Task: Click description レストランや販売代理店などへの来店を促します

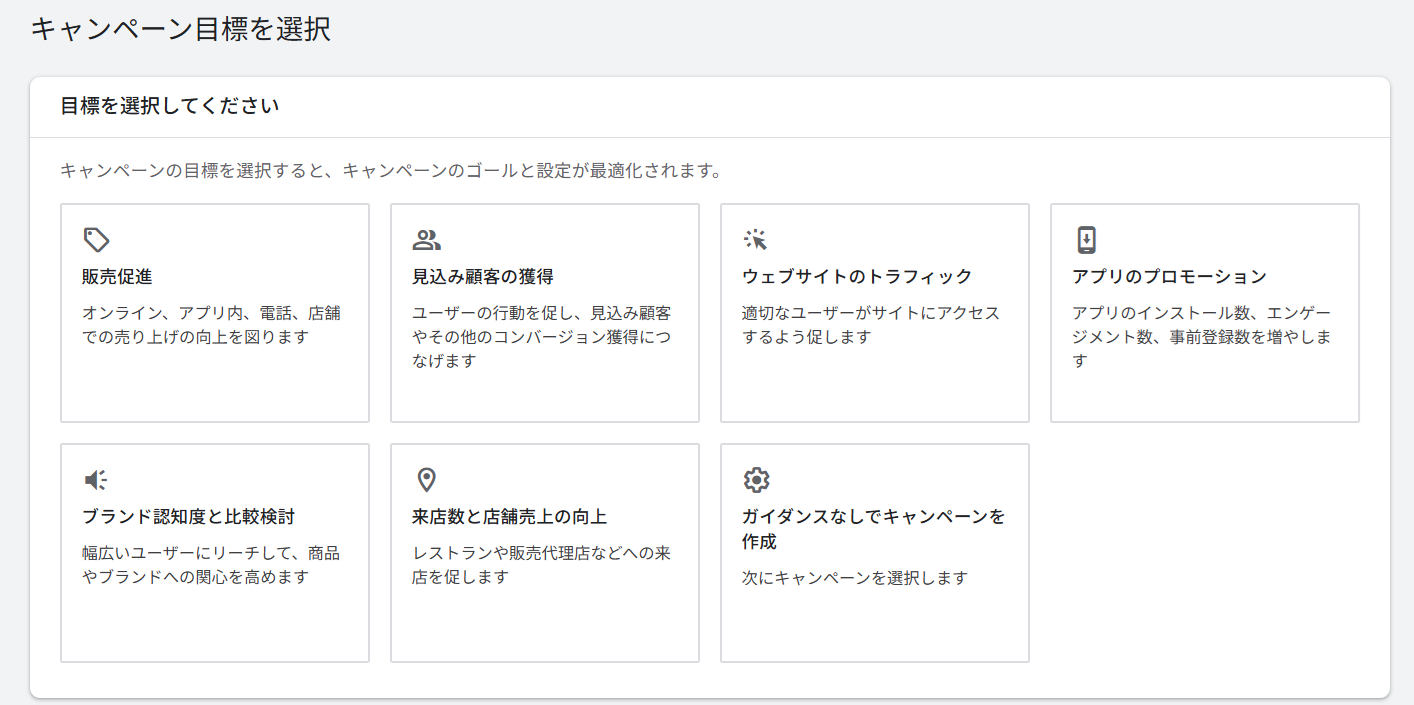Action: point(541,565)
